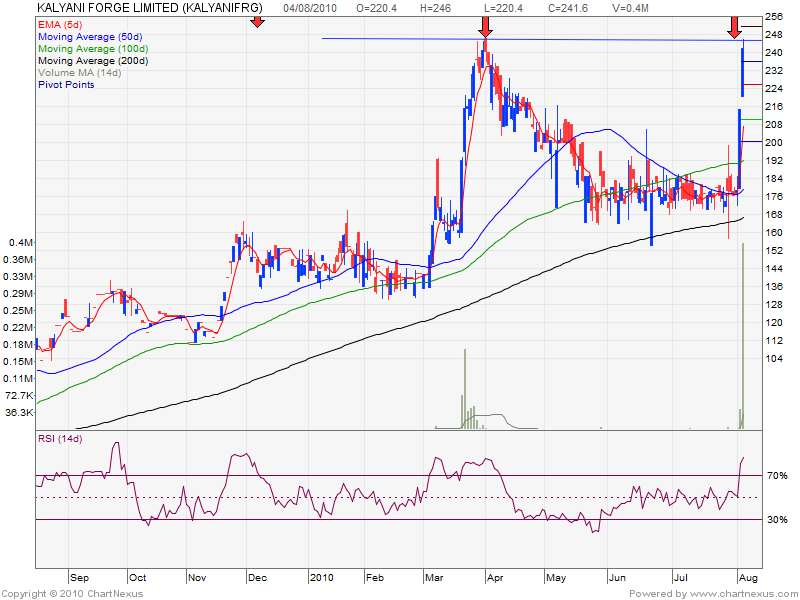
Task: Select the date 04/08/2010 in the header
Action: pos(310,8)
